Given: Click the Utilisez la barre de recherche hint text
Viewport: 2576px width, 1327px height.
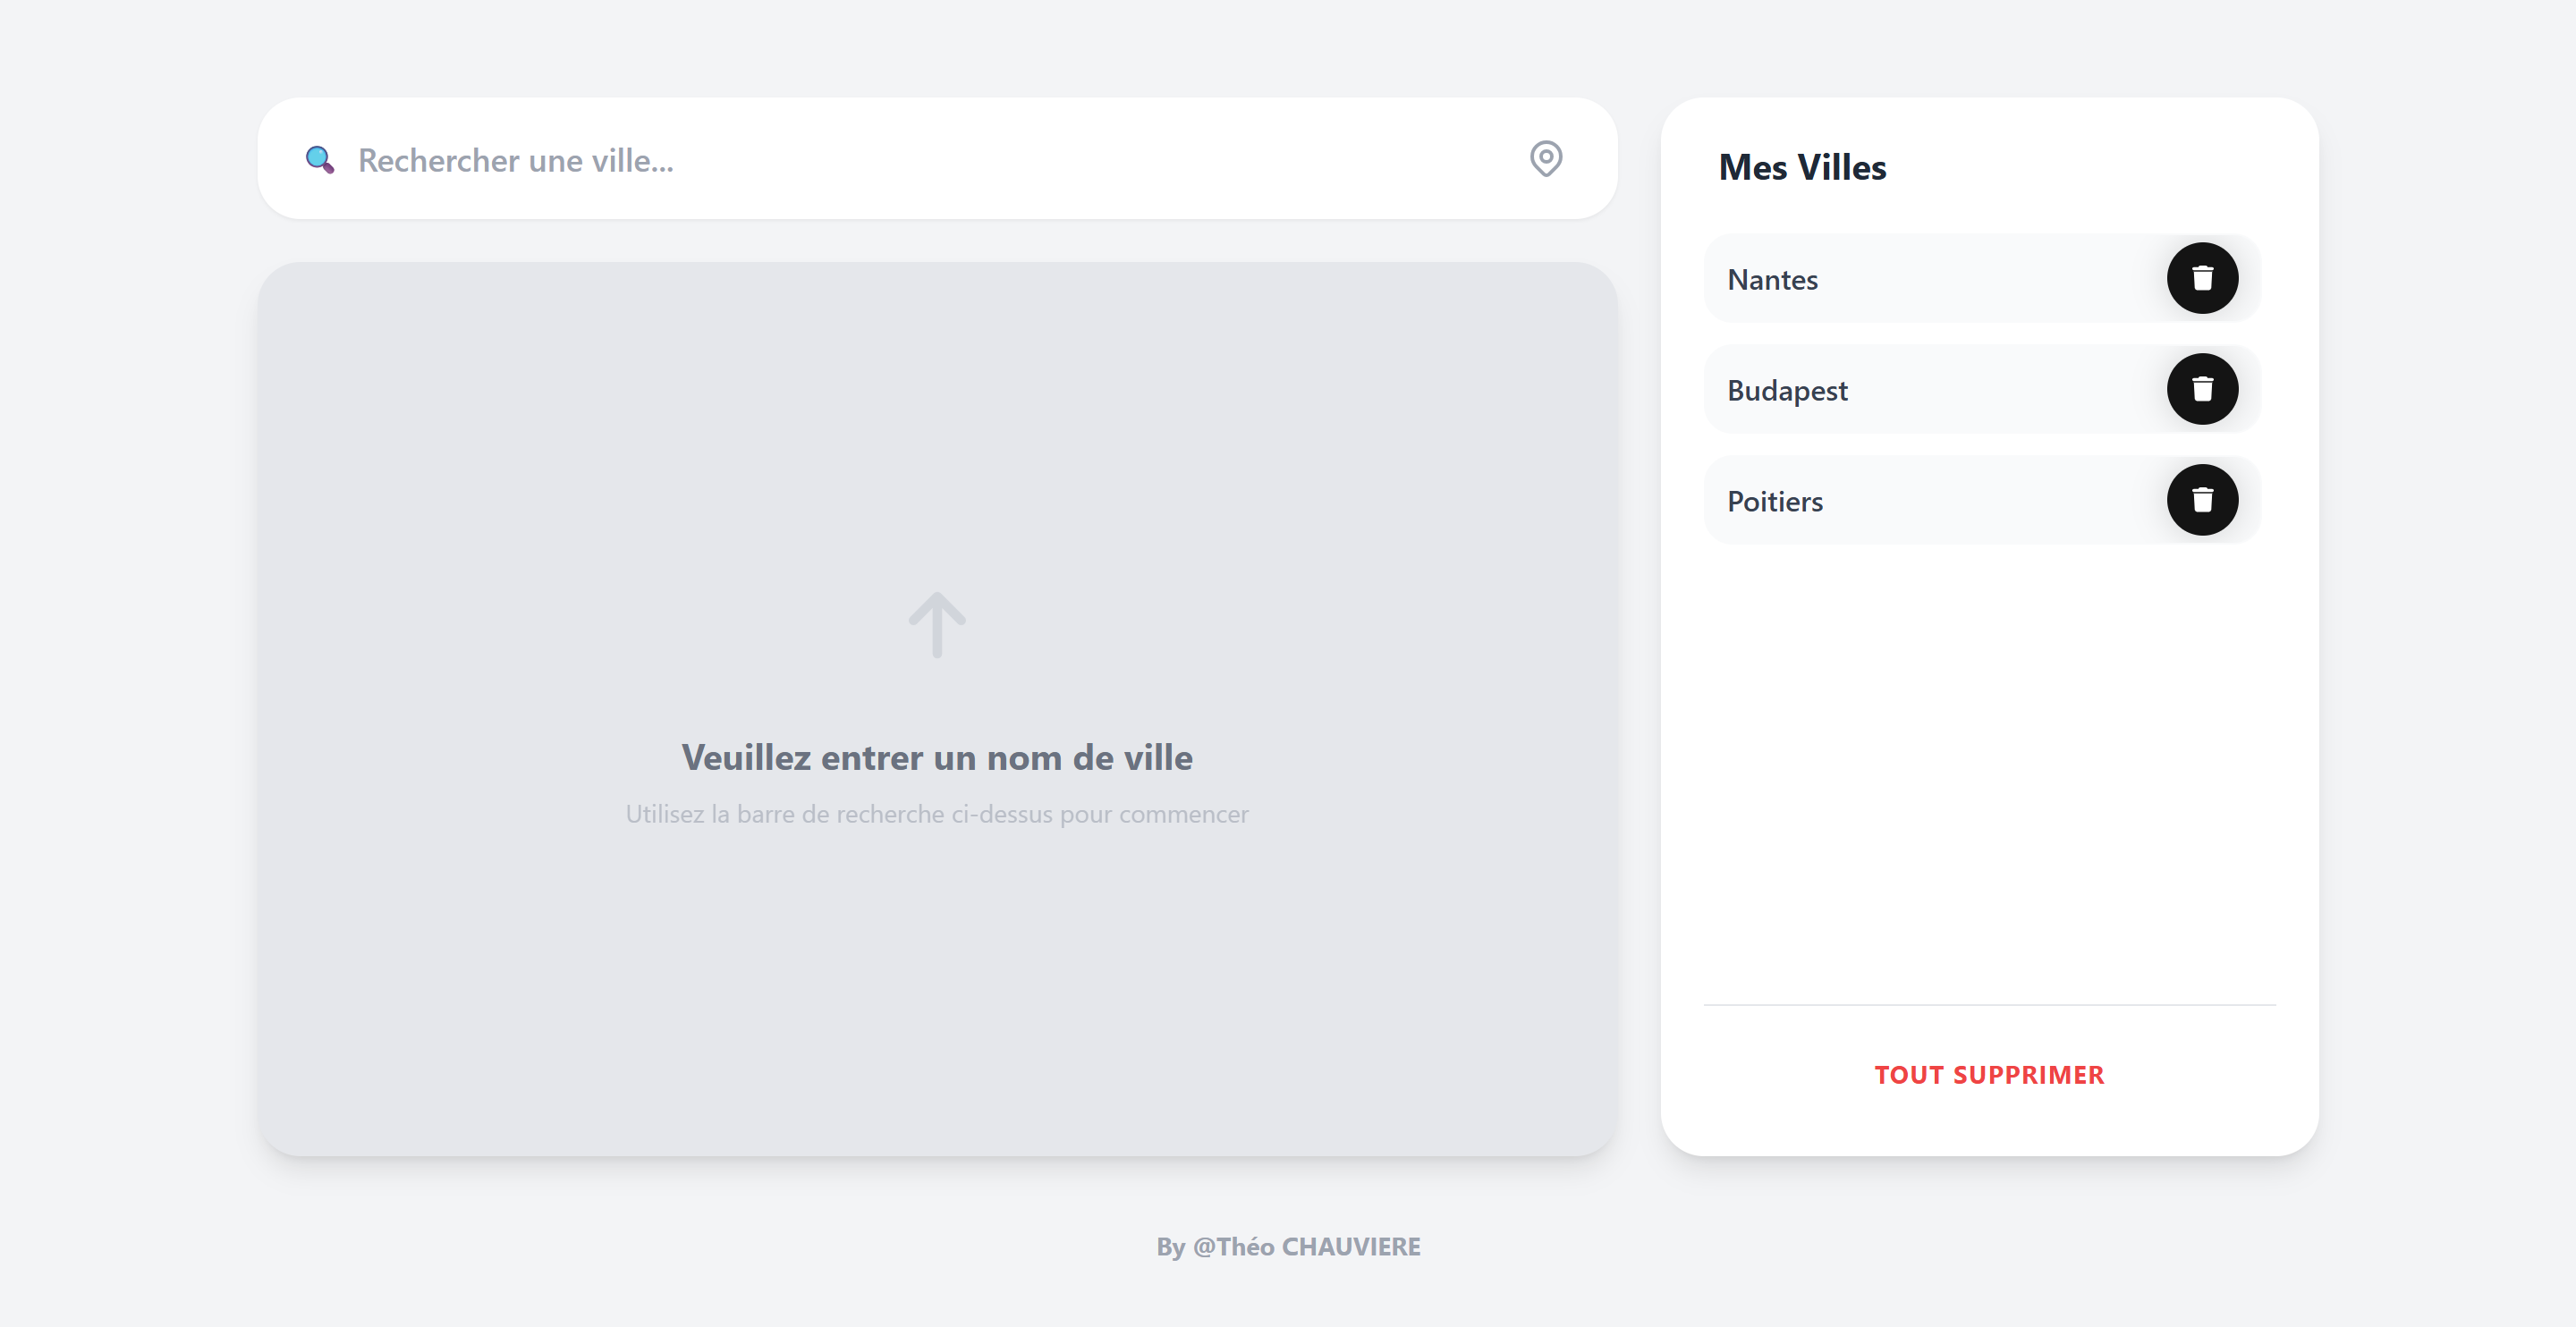Looking at the screenshot, I should 936,814.
